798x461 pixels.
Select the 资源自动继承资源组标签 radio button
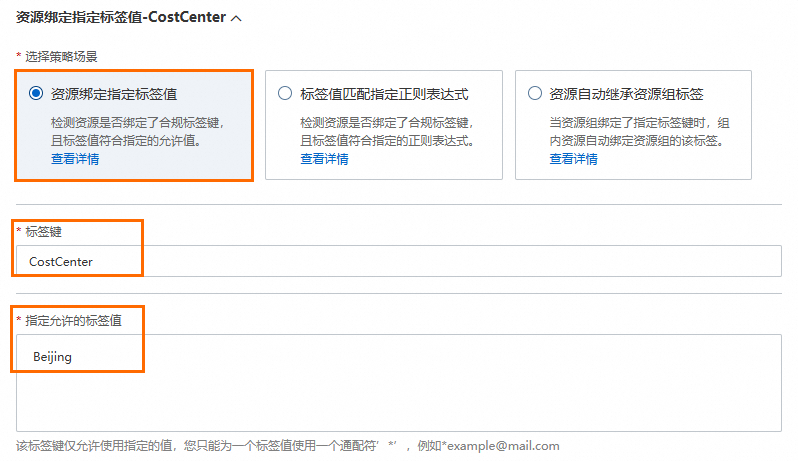(x=535, y=94)
